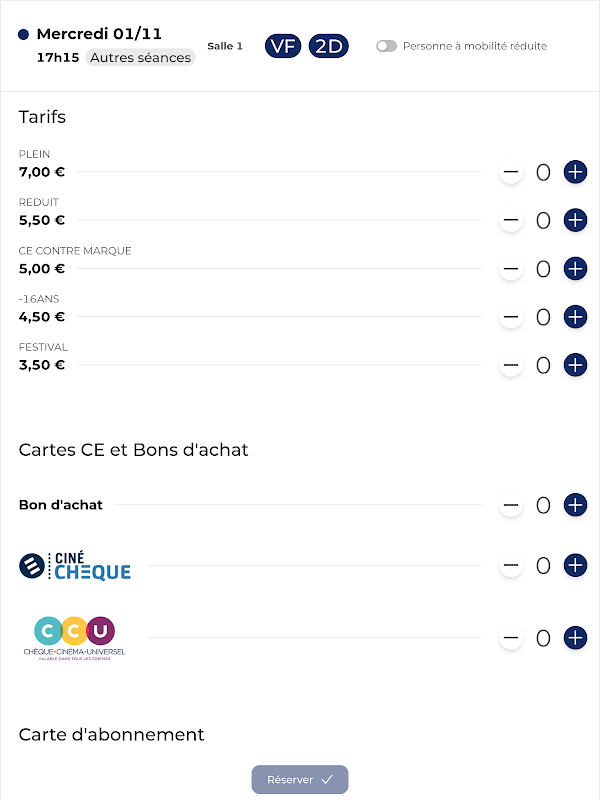600x800 pixels.
Task: Add a CE CONTRE MARQUE ticket
Action: click(x=575, y=268)
